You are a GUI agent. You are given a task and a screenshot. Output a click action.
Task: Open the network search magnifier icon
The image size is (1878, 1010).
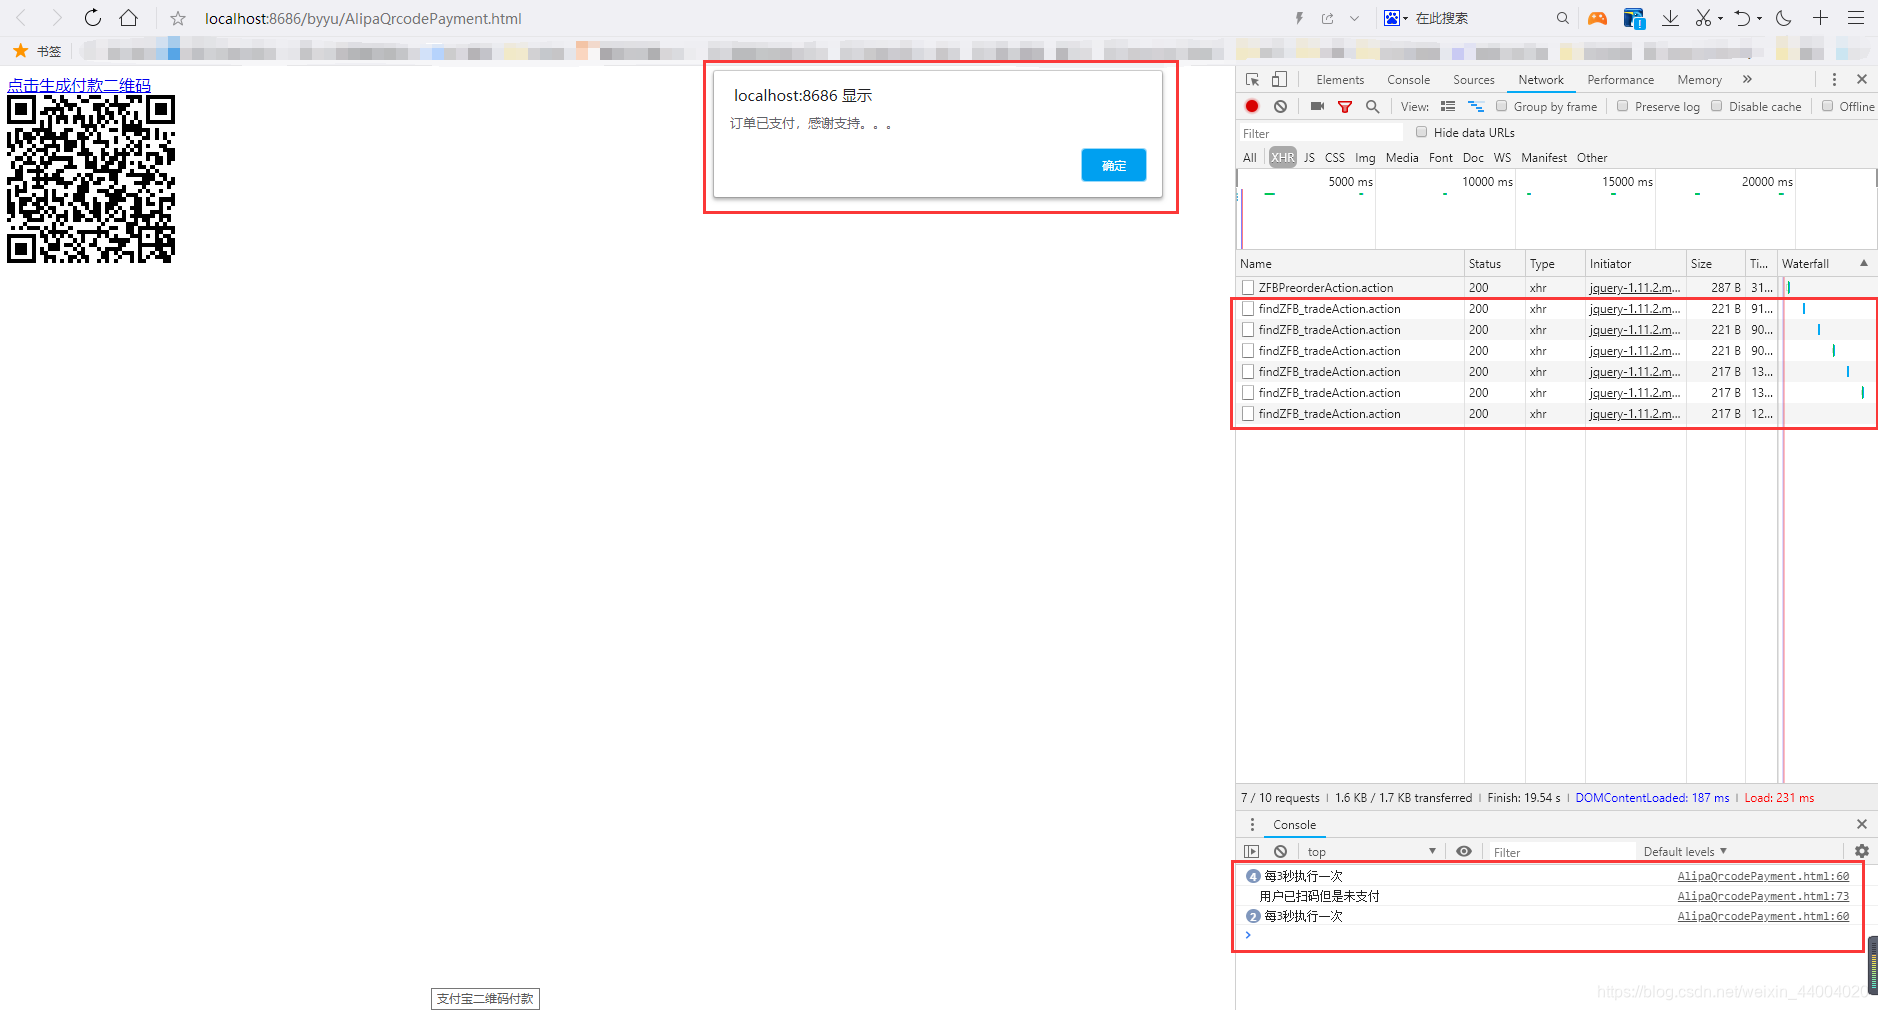tap(1372, 106)
